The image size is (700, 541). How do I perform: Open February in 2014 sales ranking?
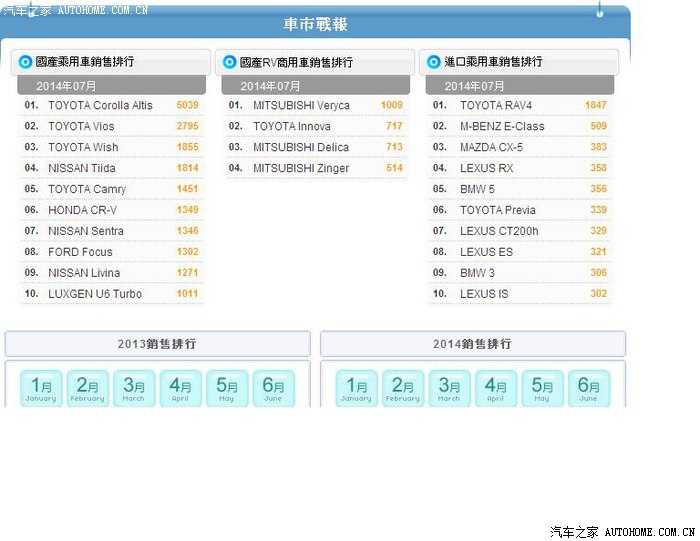click(403, 388)
